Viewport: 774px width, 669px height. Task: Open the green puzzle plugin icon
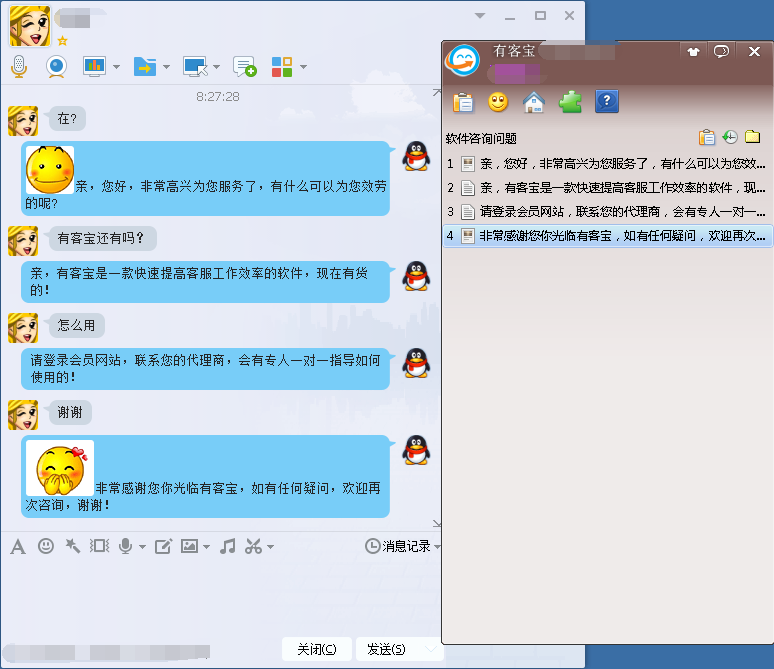(570, 102)
